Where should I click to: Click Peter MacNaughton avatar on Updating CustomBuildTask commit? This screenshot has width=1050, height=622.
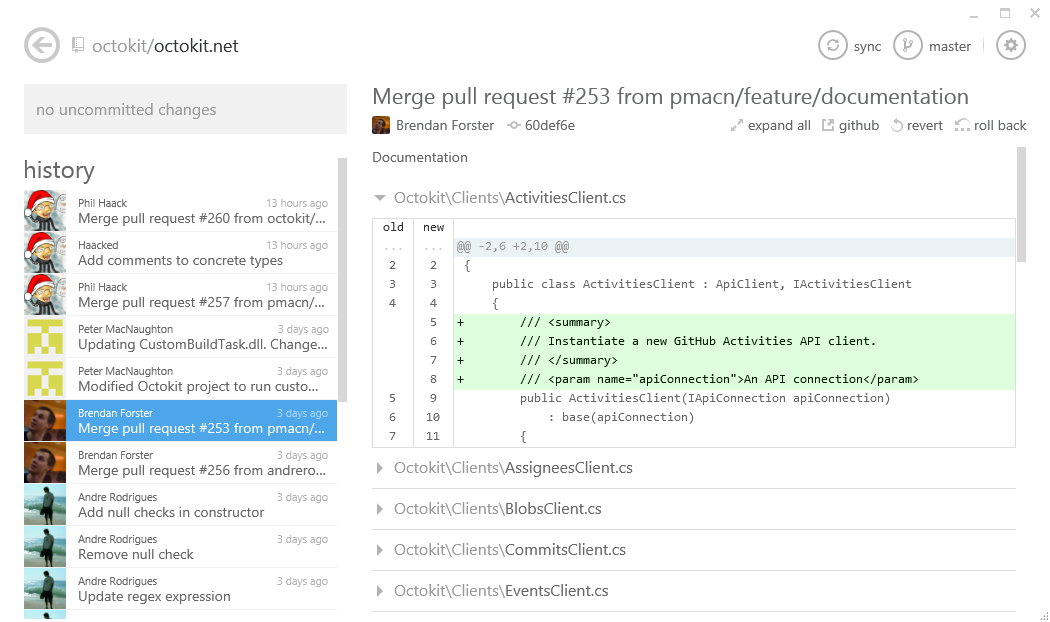[x=45, y=337]
